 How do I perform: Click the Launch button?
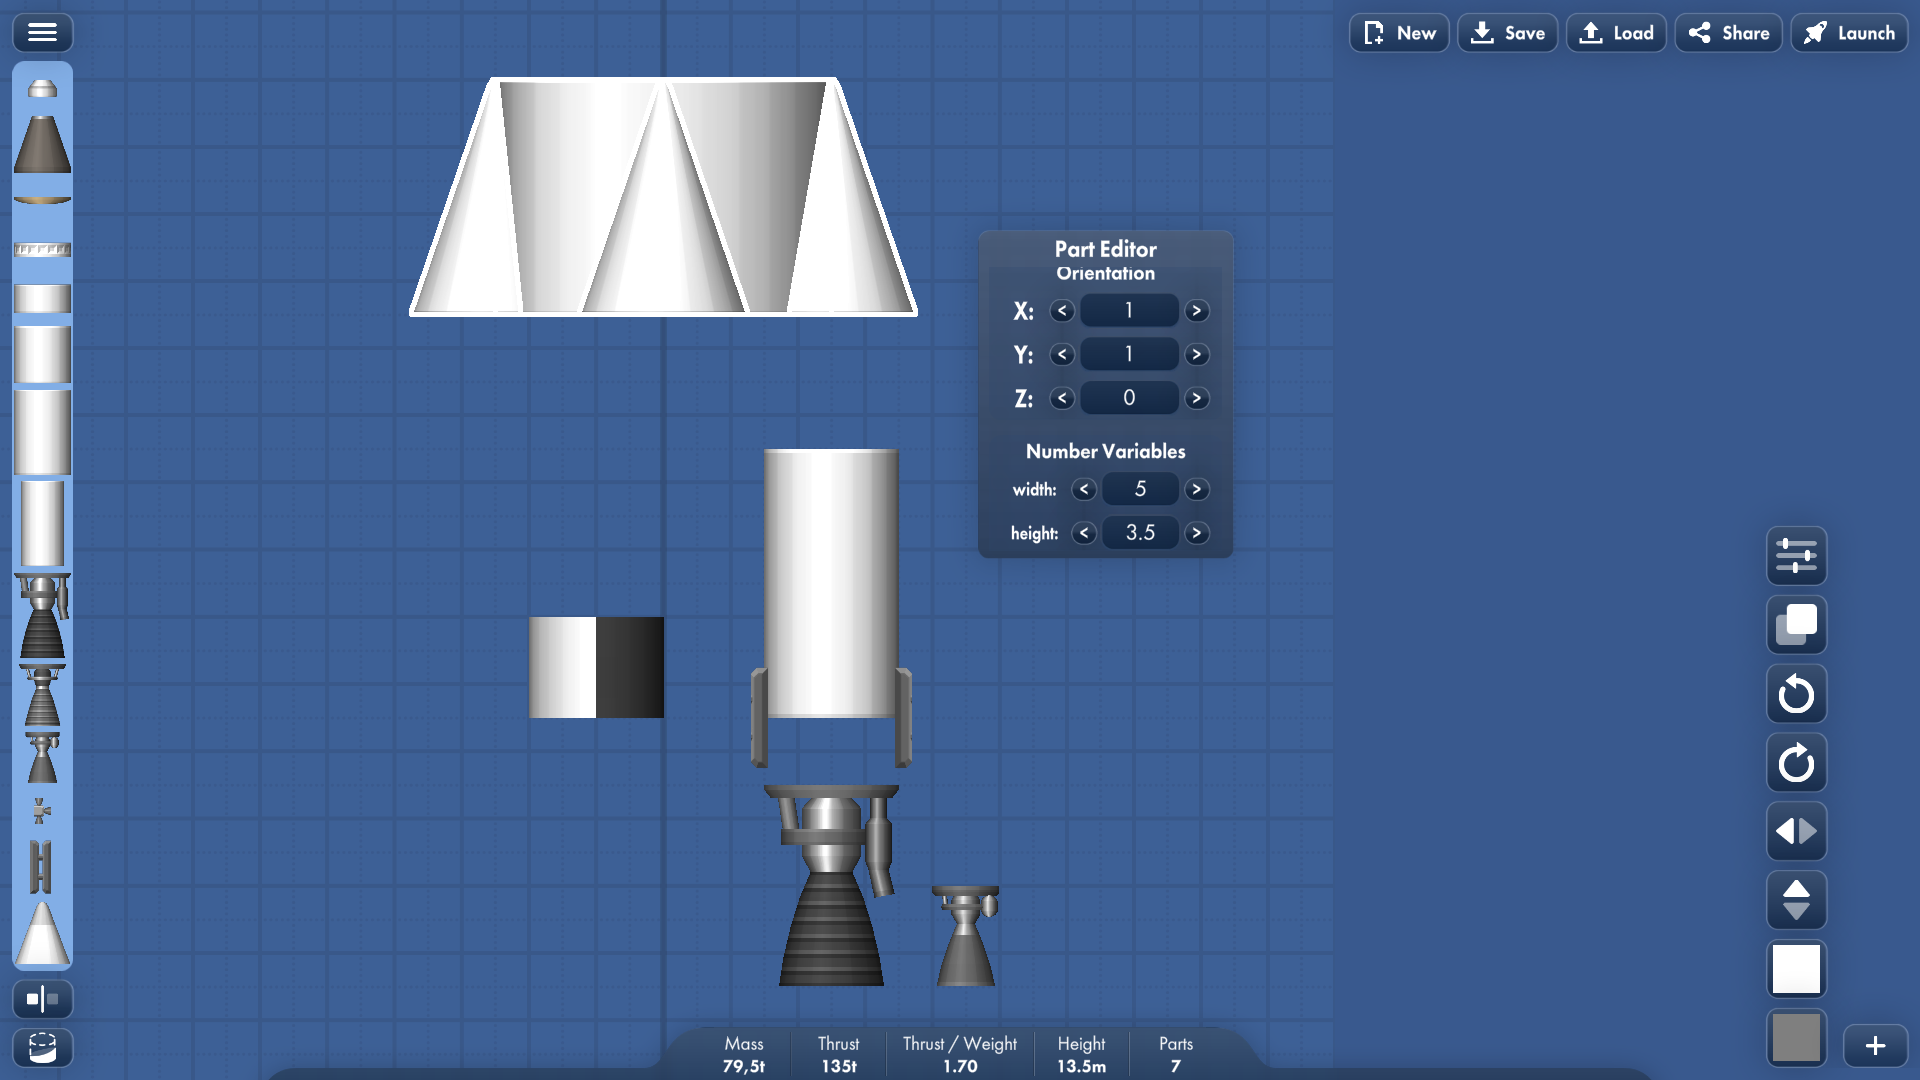1849,33
